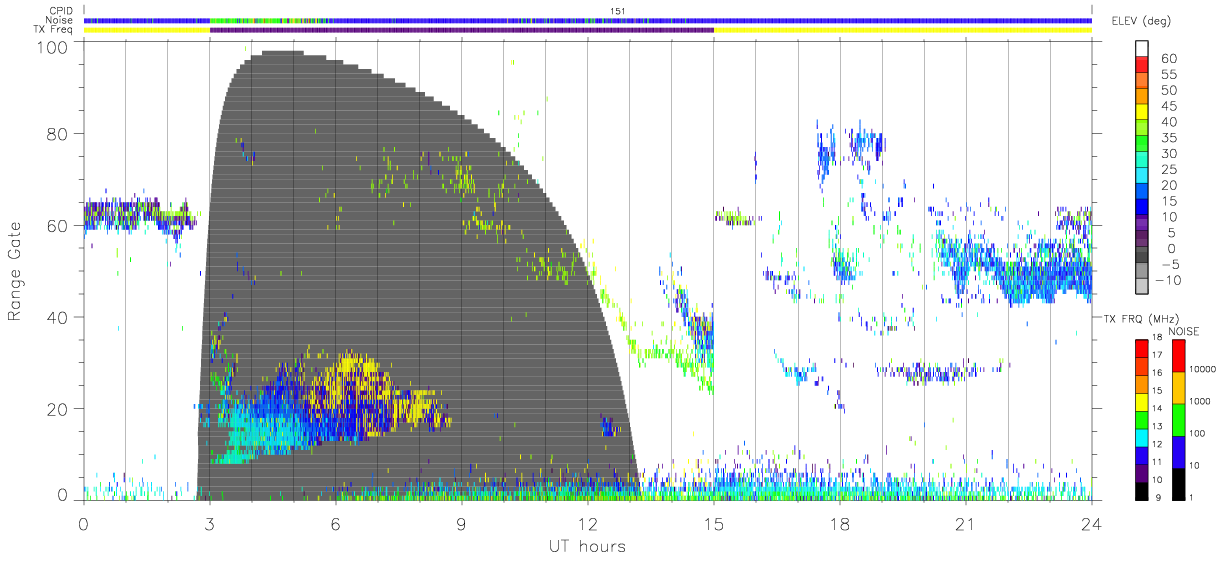Click the '60' tick on the Range Gate axis
This screenshot has width=1228, height=567.
59,225
